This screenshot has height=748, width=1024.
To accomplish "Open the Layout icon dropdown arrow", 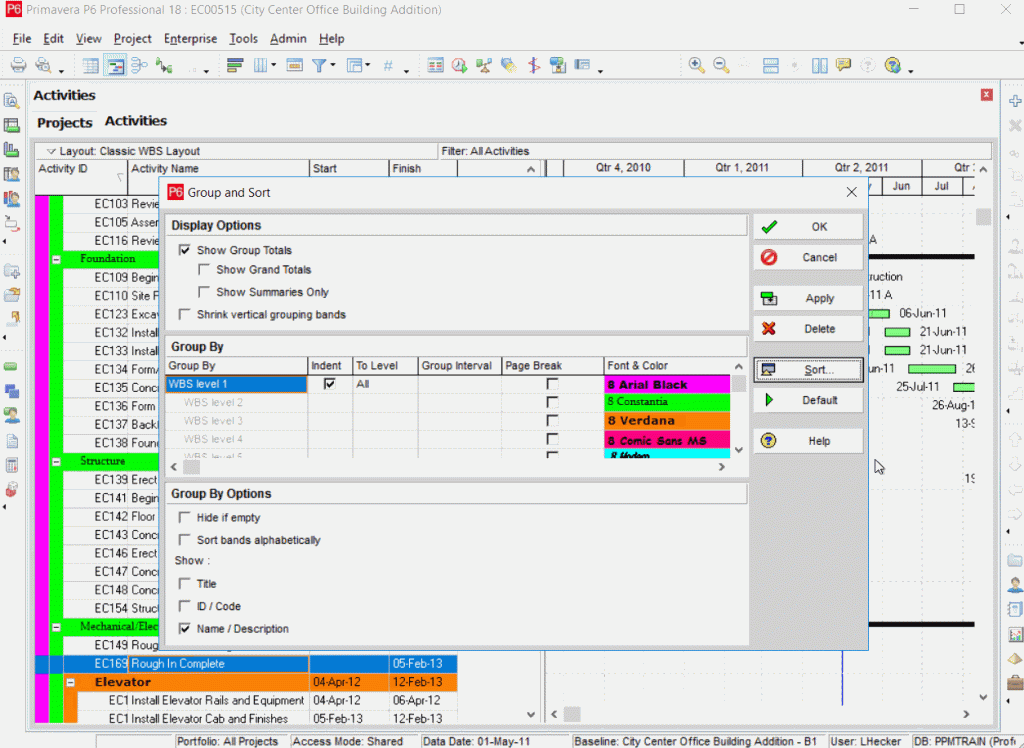I will 368,65.
